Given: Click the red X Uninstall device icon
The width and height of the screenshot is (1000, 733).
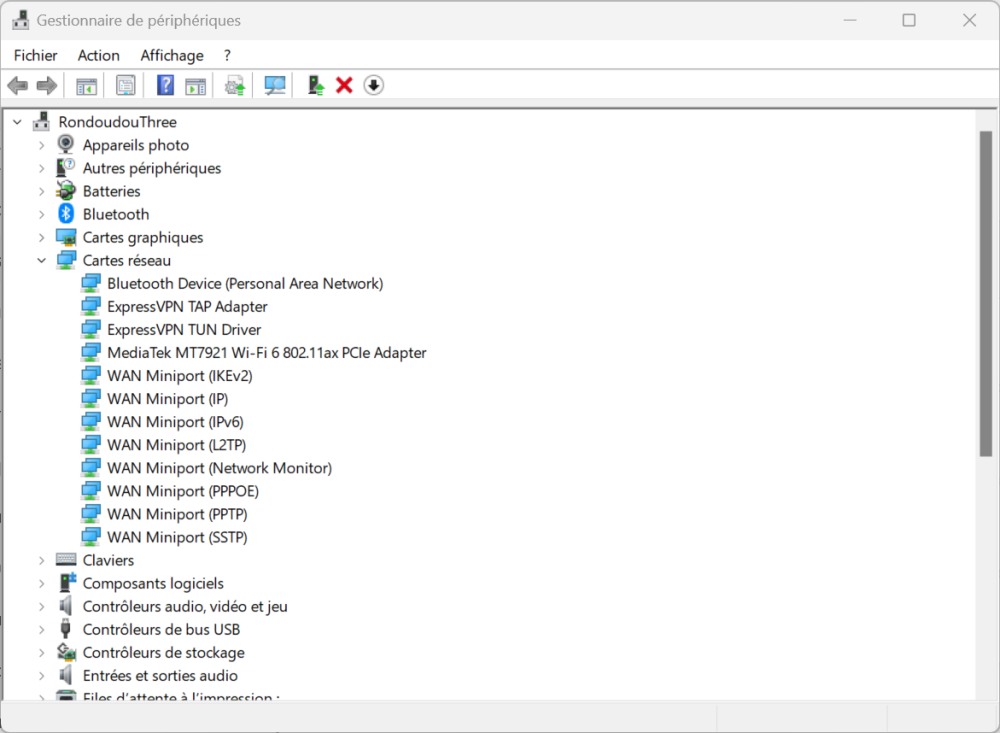Looking at the screenshot, I should [x=344, y=86].
